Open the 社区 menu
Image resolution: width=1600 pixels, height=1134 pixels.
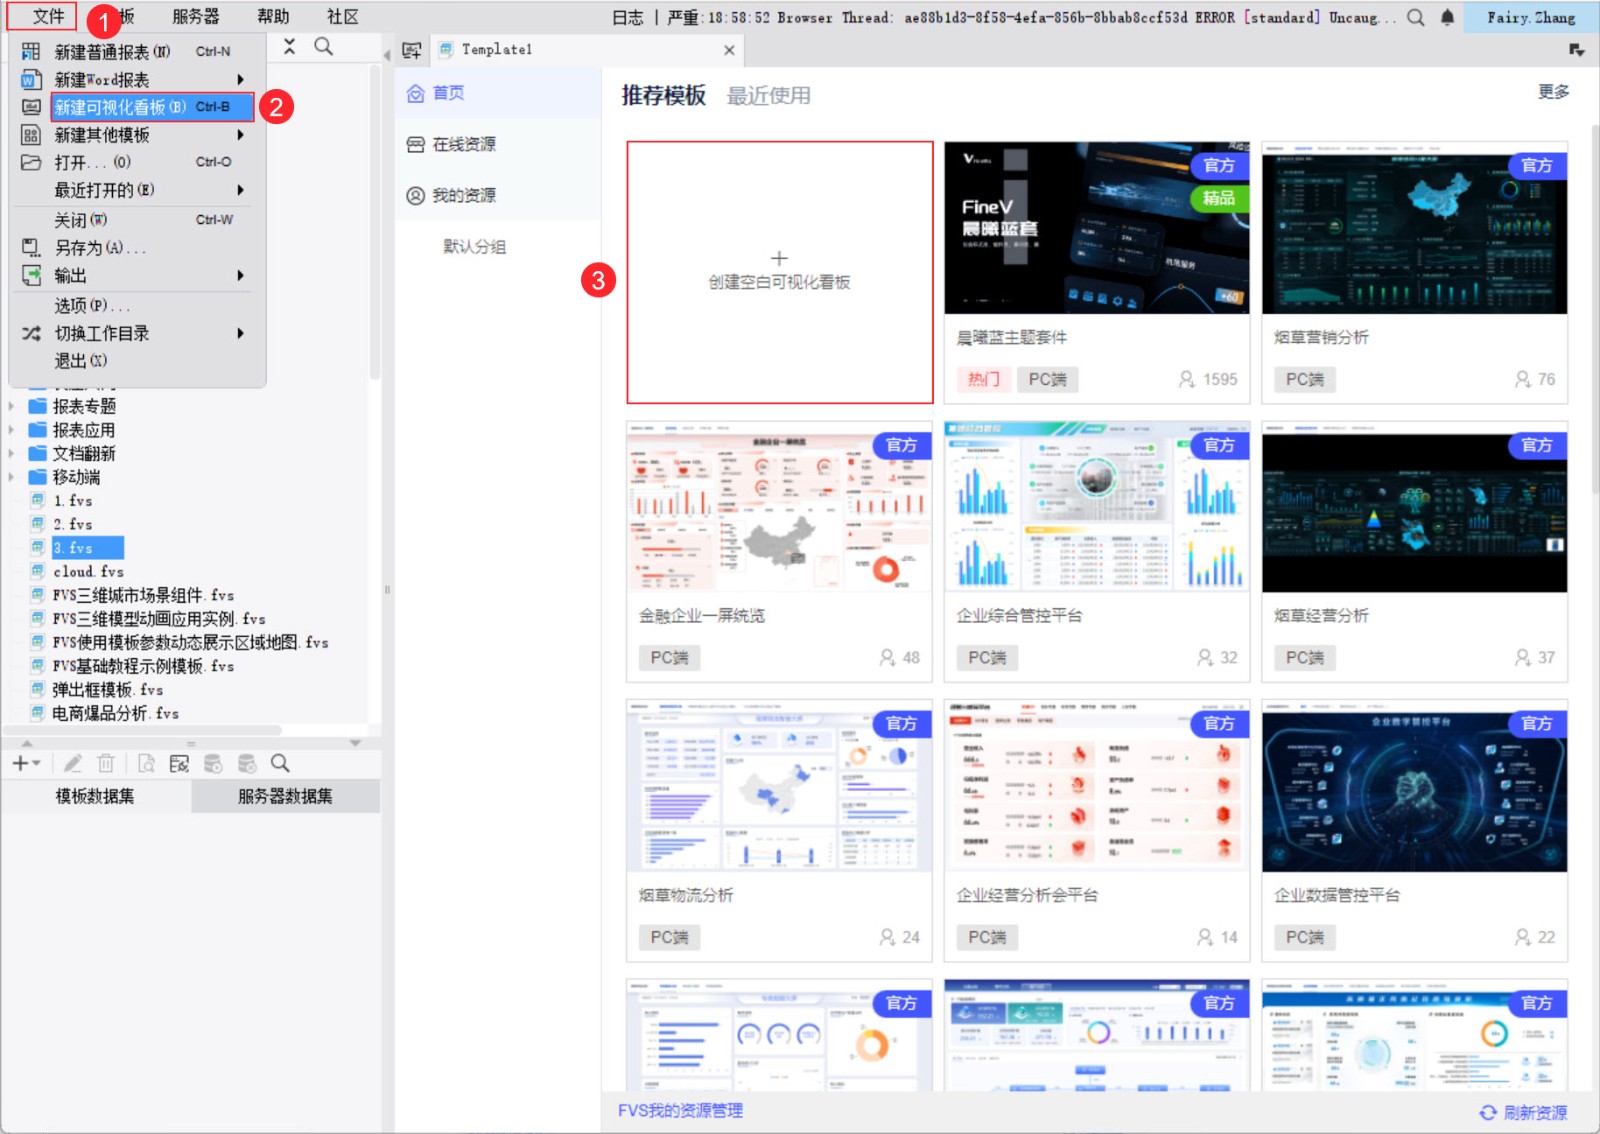click(x=342, y=17)
